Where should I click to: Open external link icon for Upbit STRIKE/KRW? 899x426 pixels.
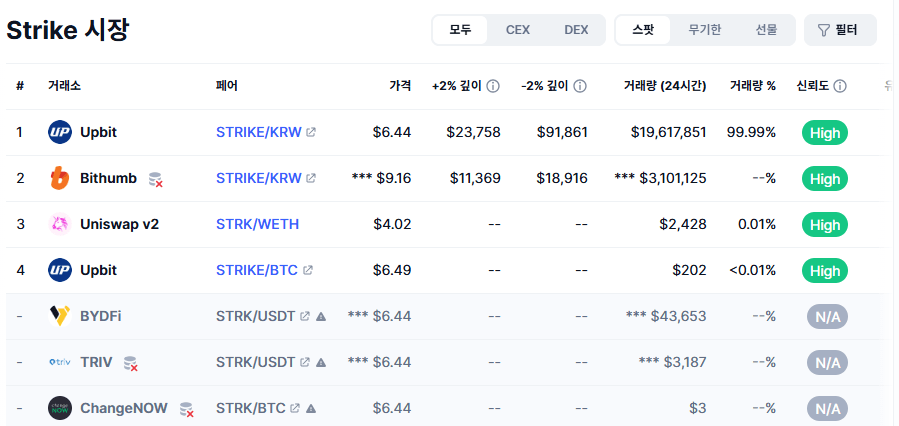click(x=311, y=132)
